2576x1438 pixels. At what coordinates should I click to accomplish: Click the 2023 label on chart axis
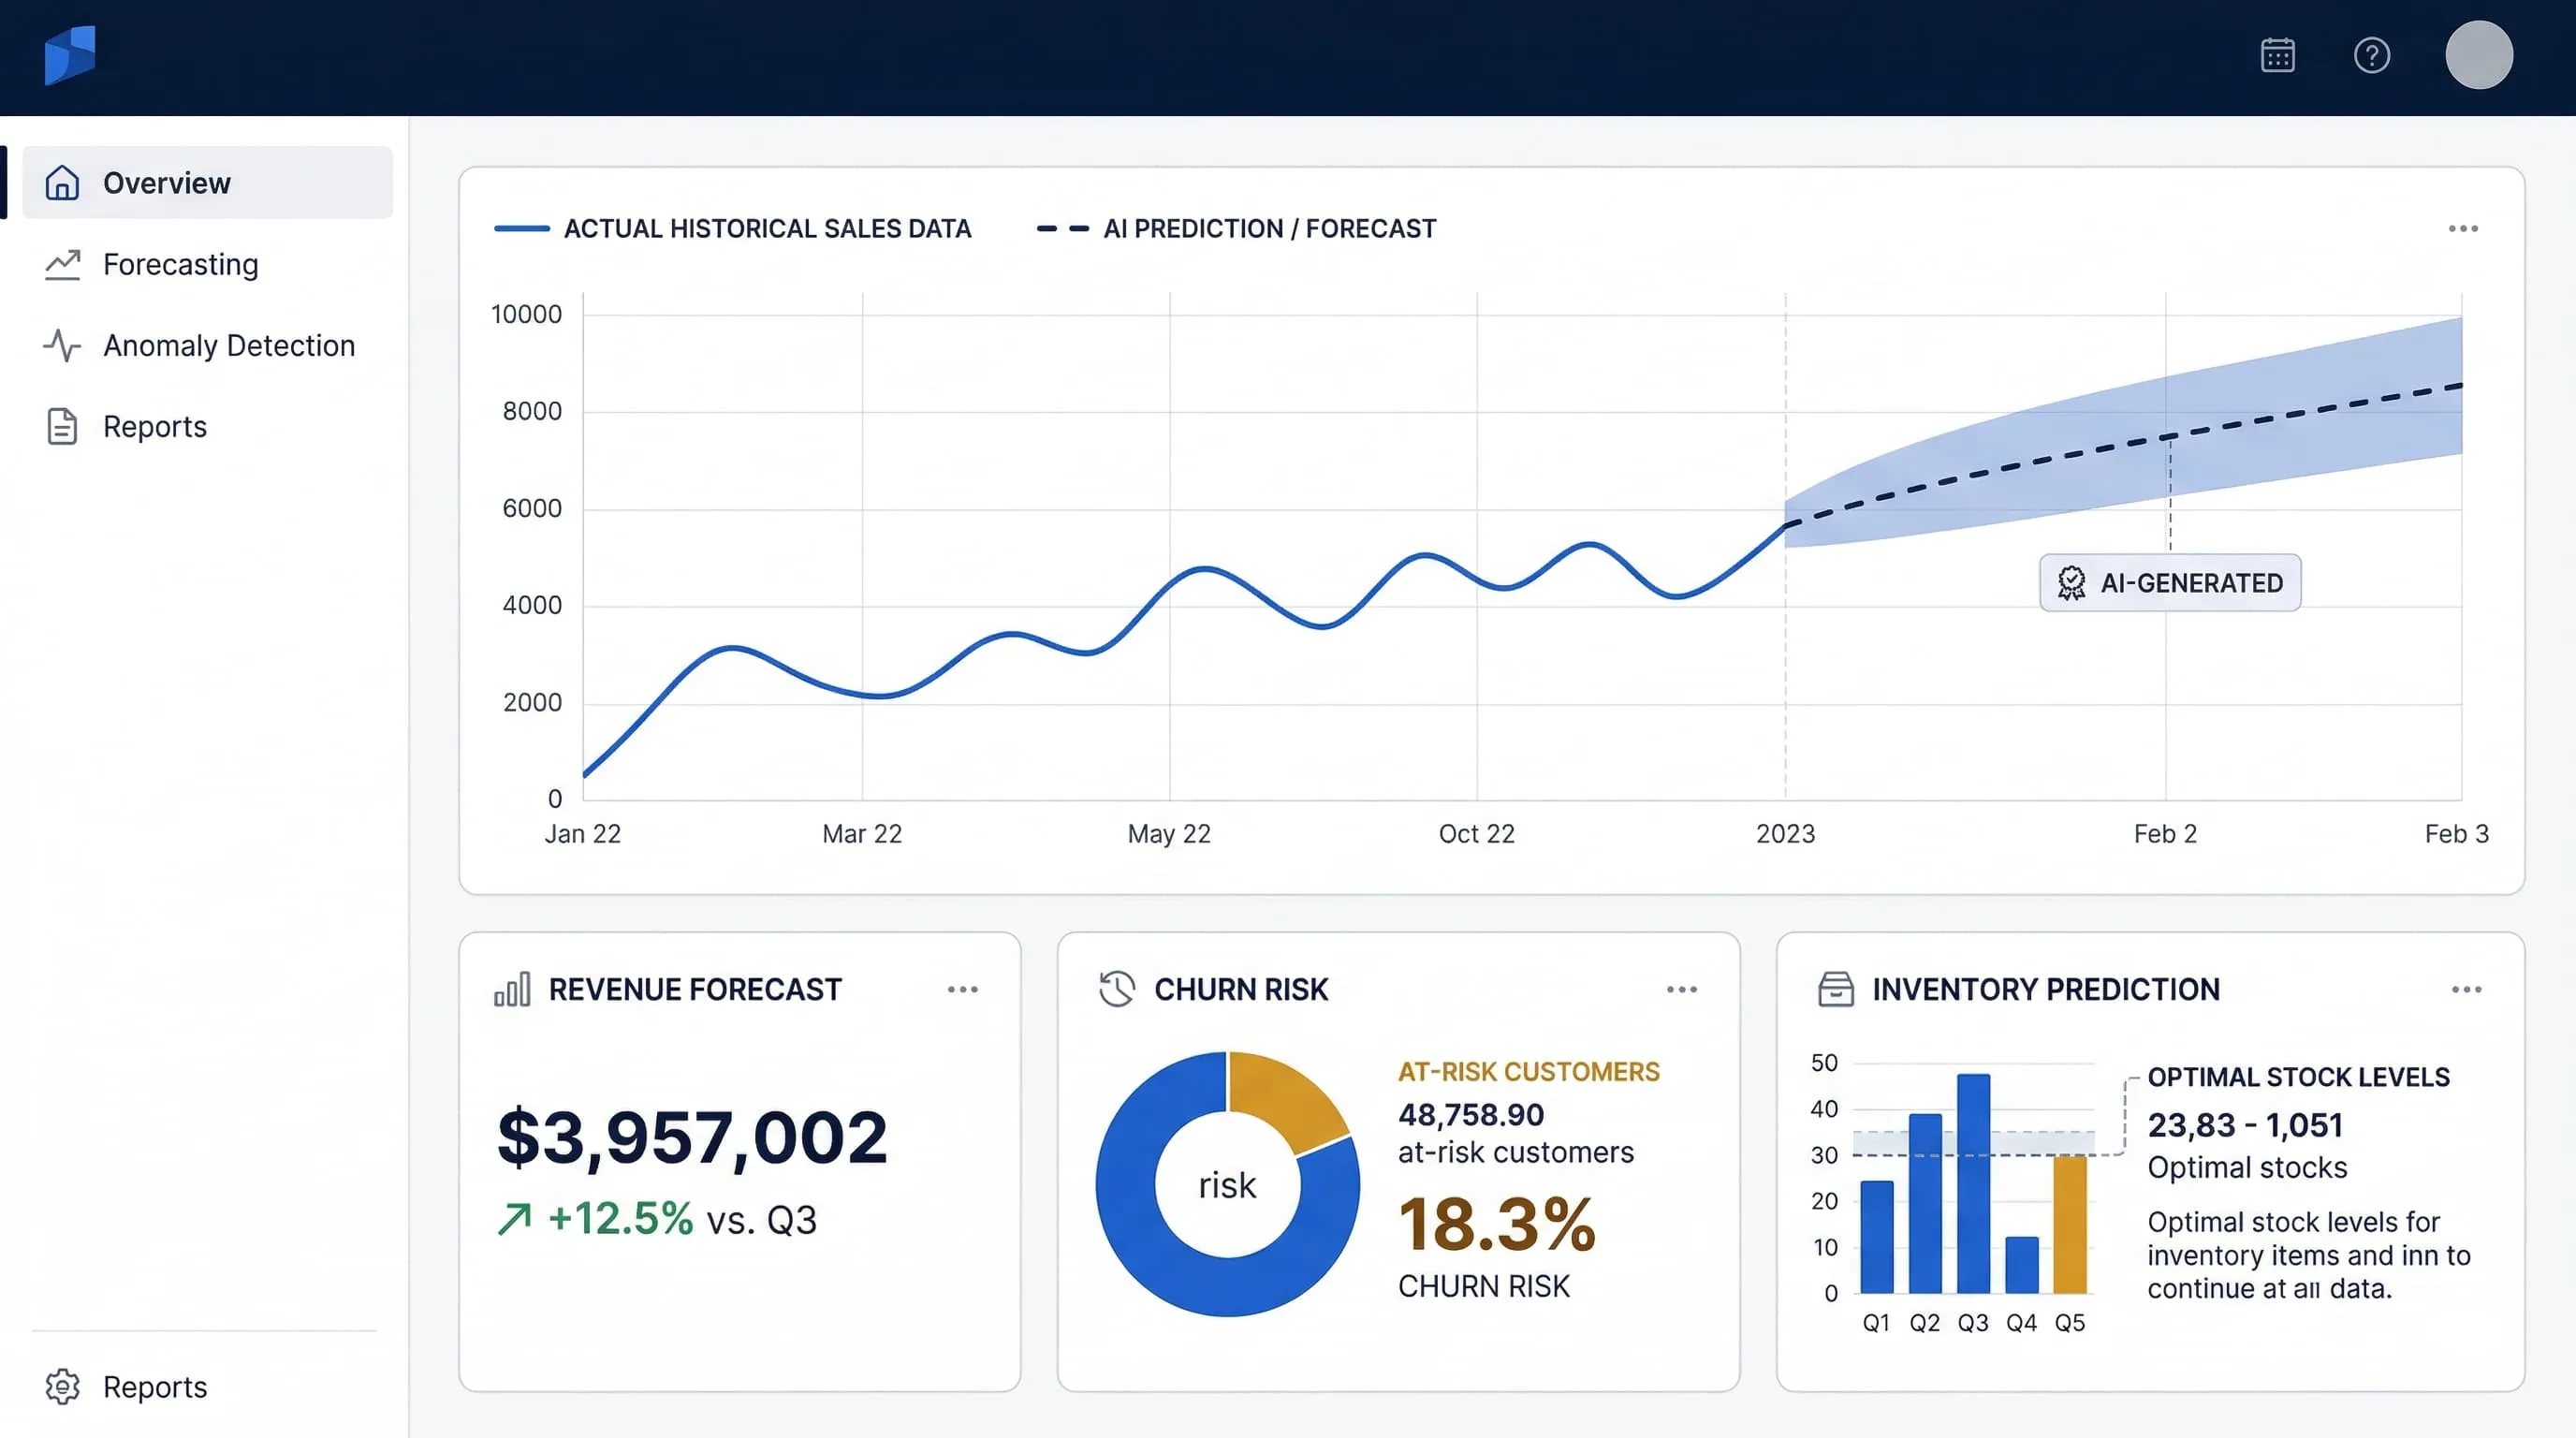(1785, 834)
